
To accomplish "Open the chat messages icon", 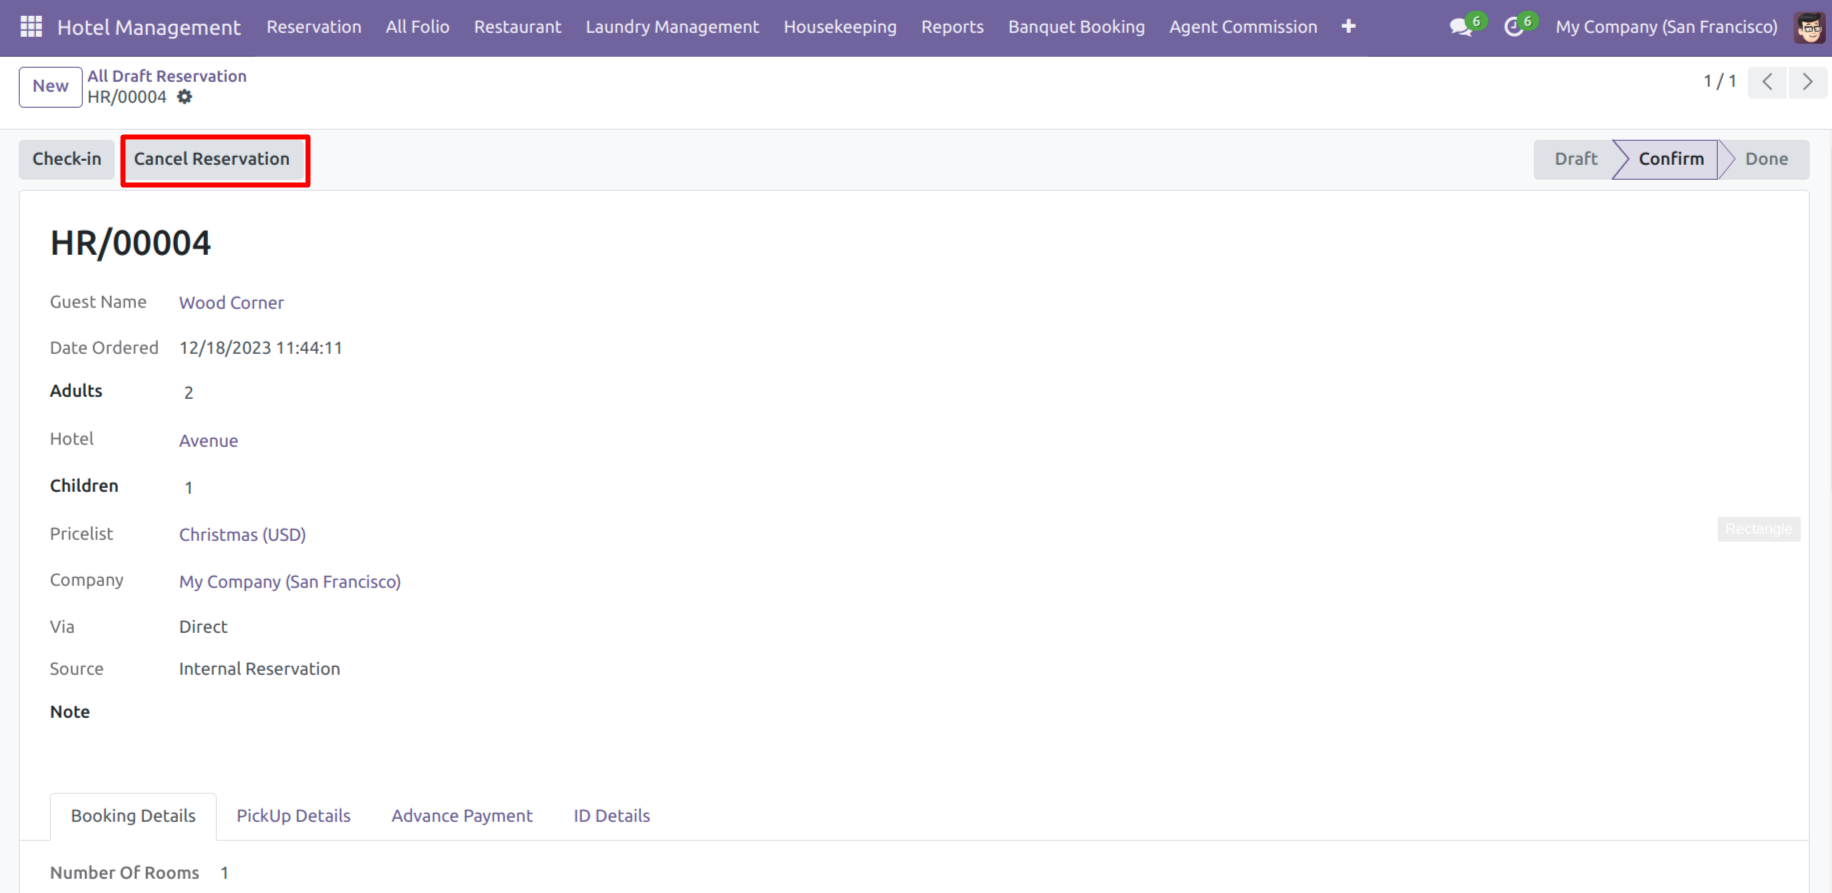I will click(x=1461, y=27).
